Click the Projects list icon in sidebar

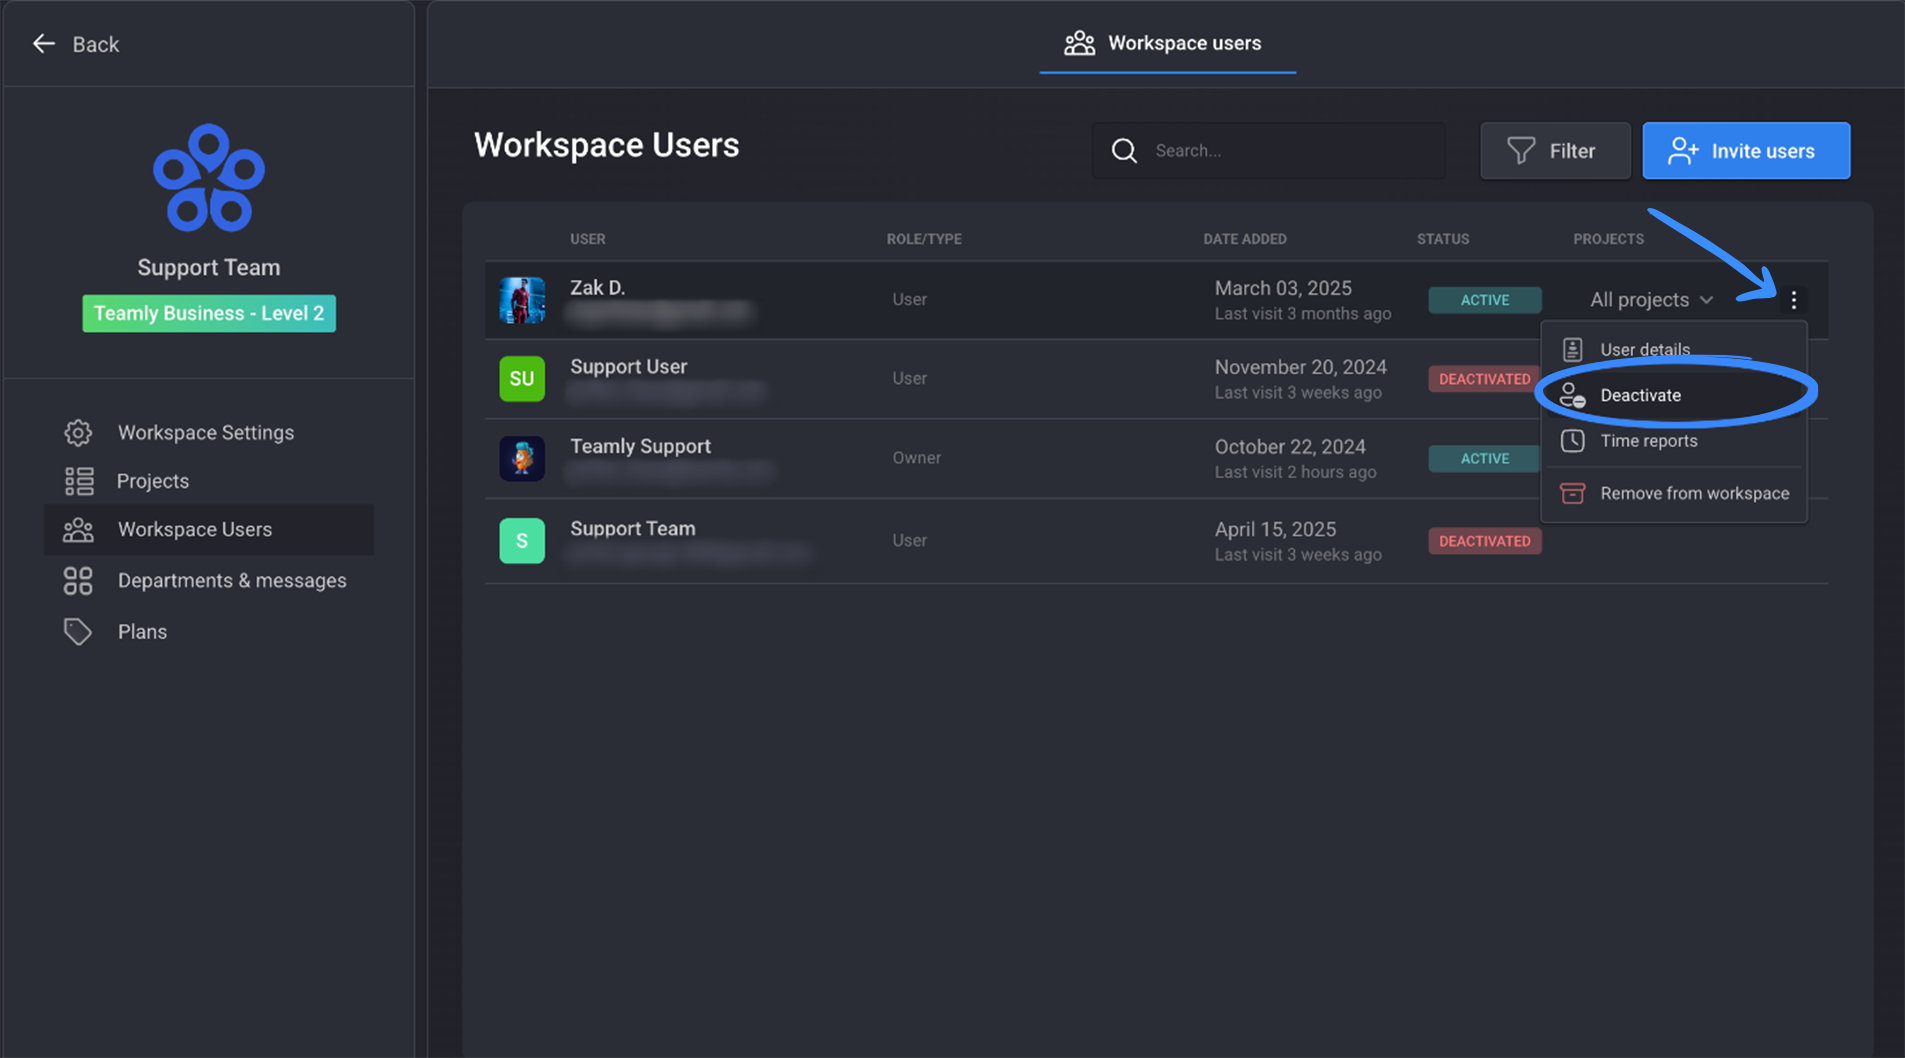point(79,481)
